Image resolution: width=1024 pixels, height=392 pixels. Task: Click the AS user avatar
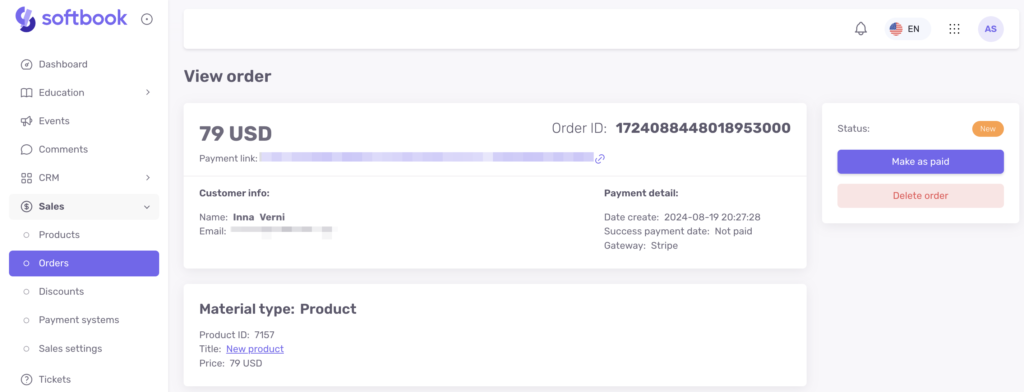pyautogui.click(x=990, y=29)
